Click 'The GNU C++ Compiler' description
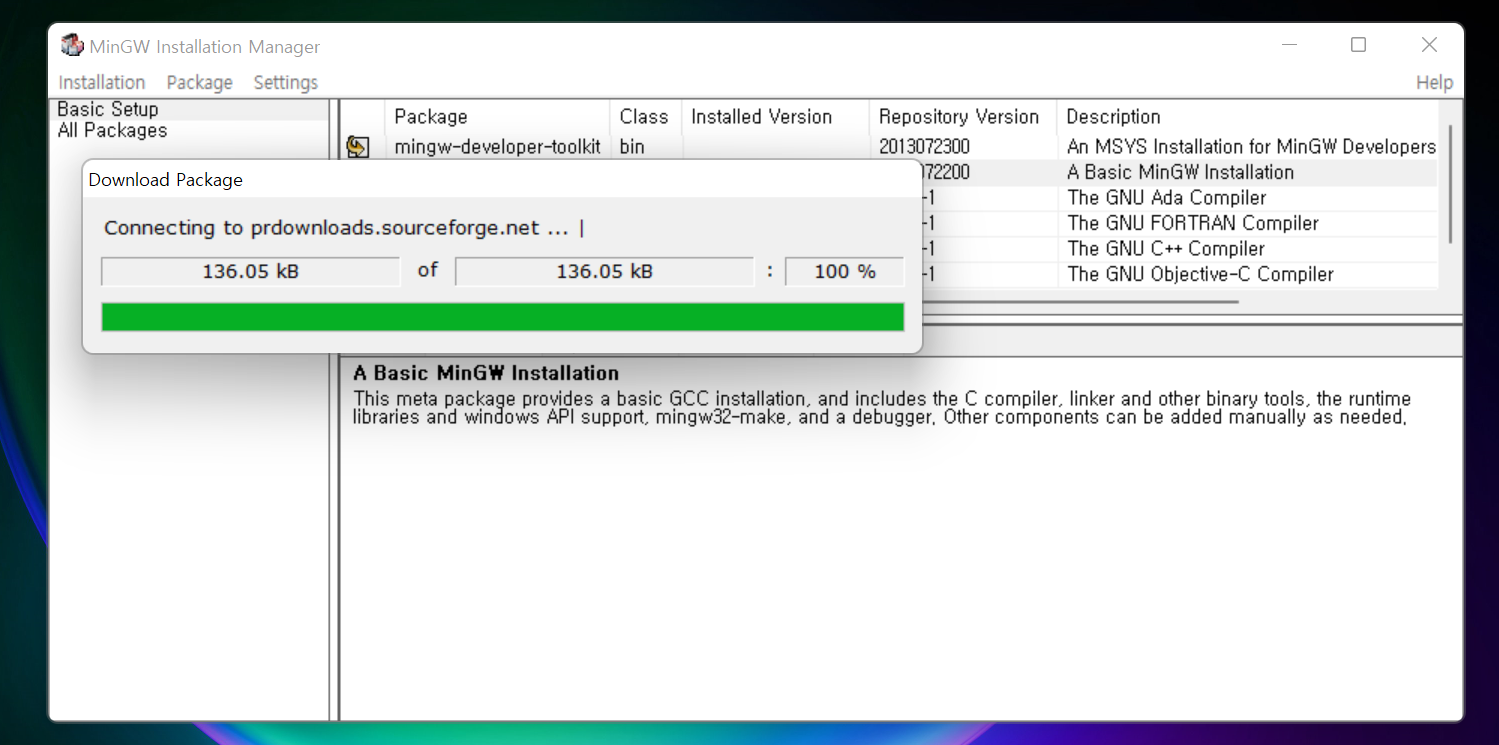 coord(1166,249)
